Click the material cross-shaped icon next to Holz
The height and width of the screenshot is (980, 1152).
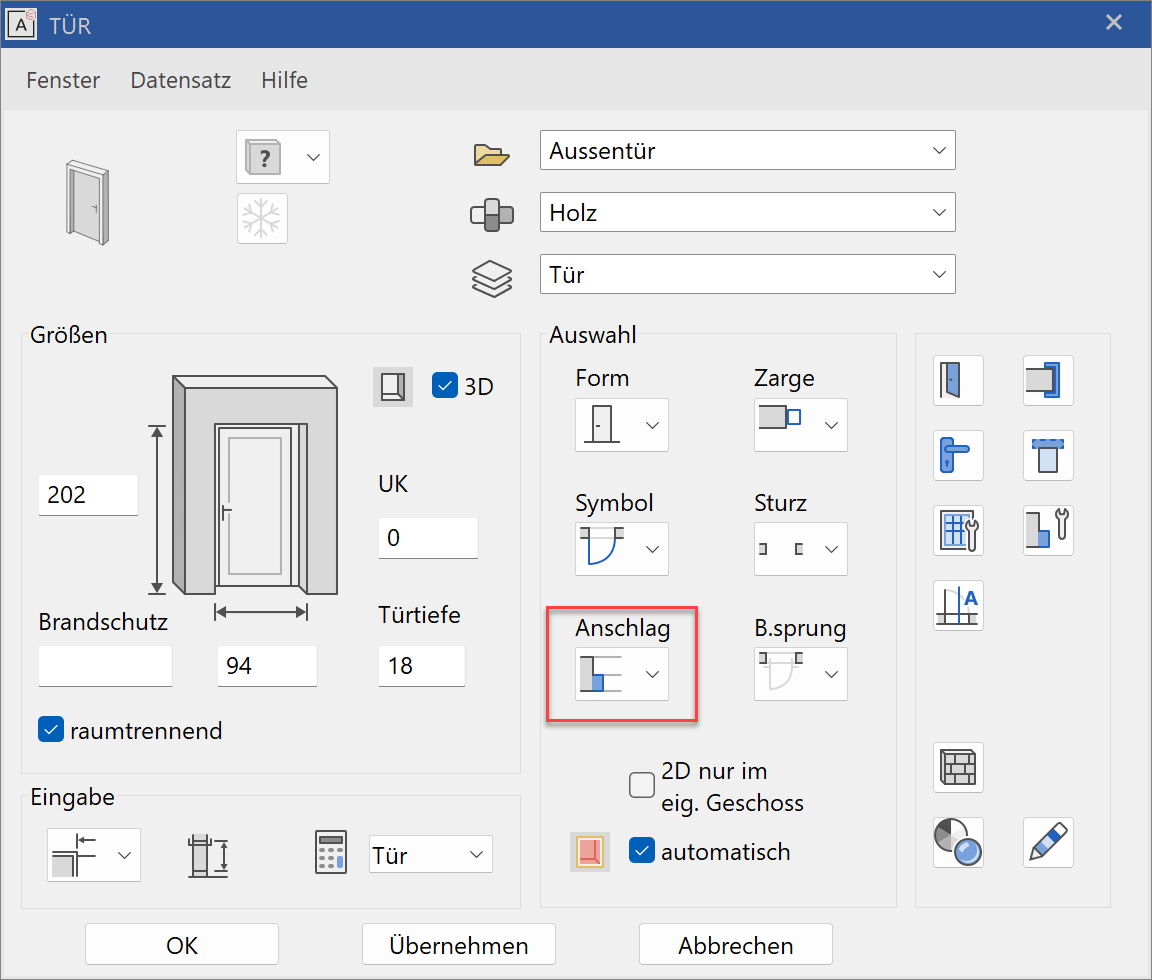point(492,215)
